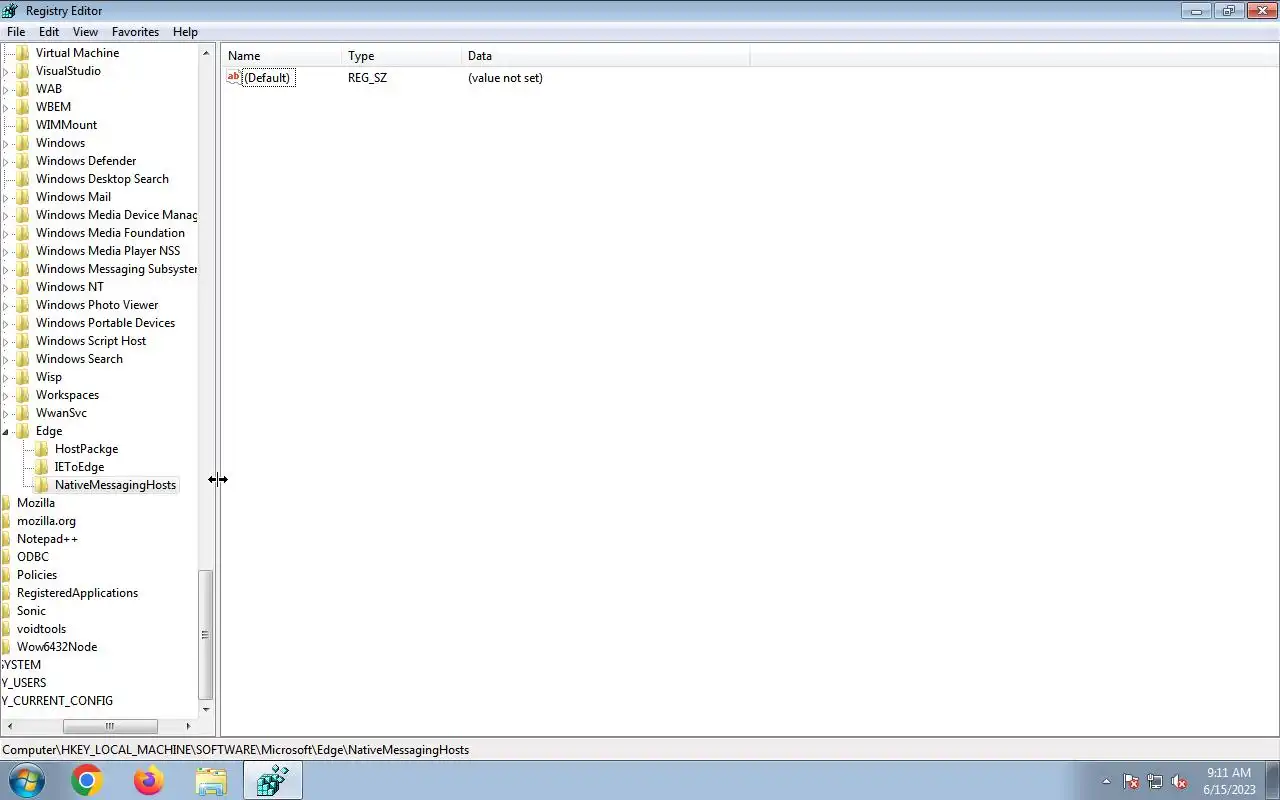The width and height of the screenshot is (1280, 800).
Task: Click the voidtools folder icon
Action: pyautogui.click(x=6, y=629)
